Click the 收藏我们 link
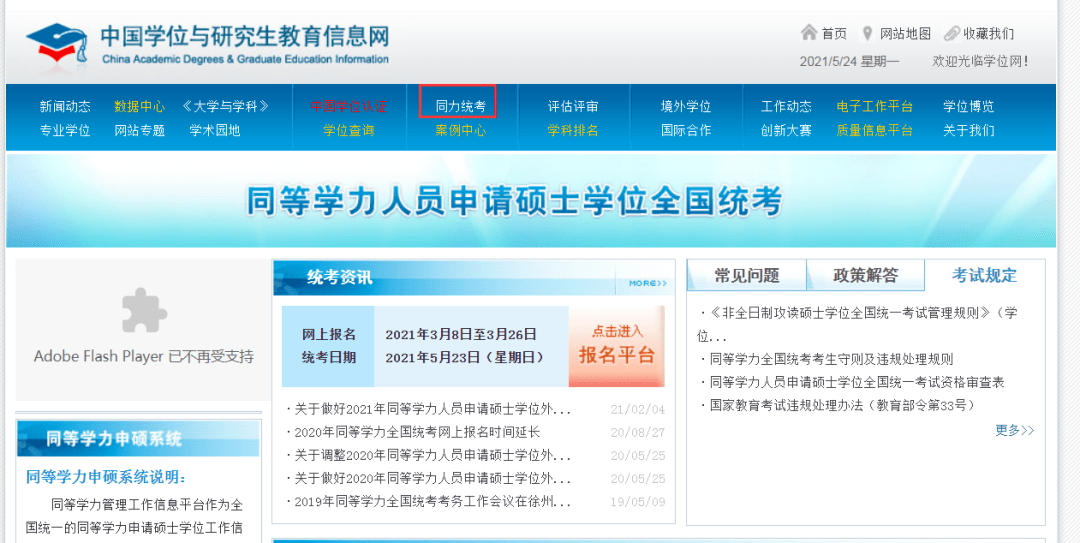The image size is (1080, 543). [988, 34]
